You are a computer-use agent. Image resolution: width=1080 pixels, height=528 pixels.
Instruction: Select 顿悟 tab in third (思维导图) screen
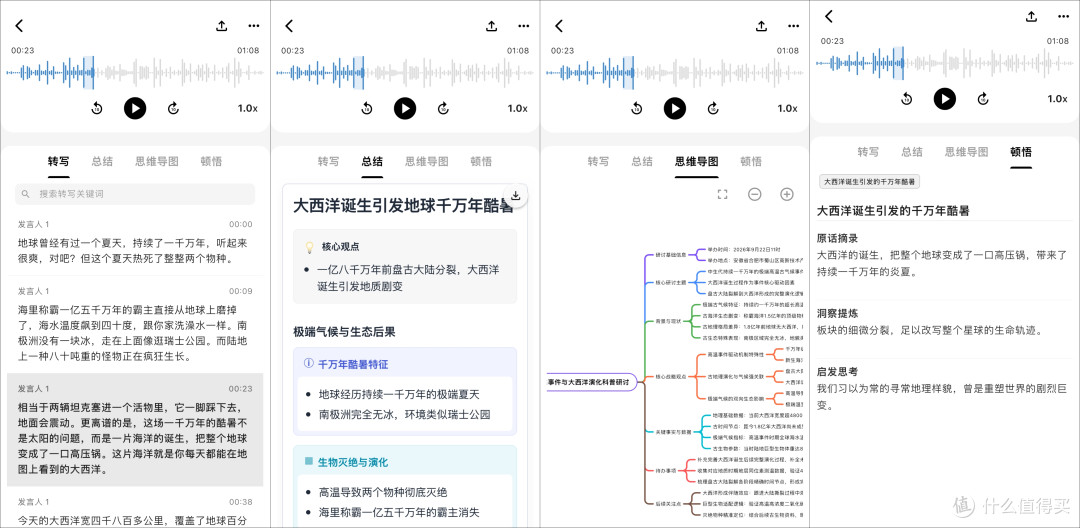tap(751, 161)
